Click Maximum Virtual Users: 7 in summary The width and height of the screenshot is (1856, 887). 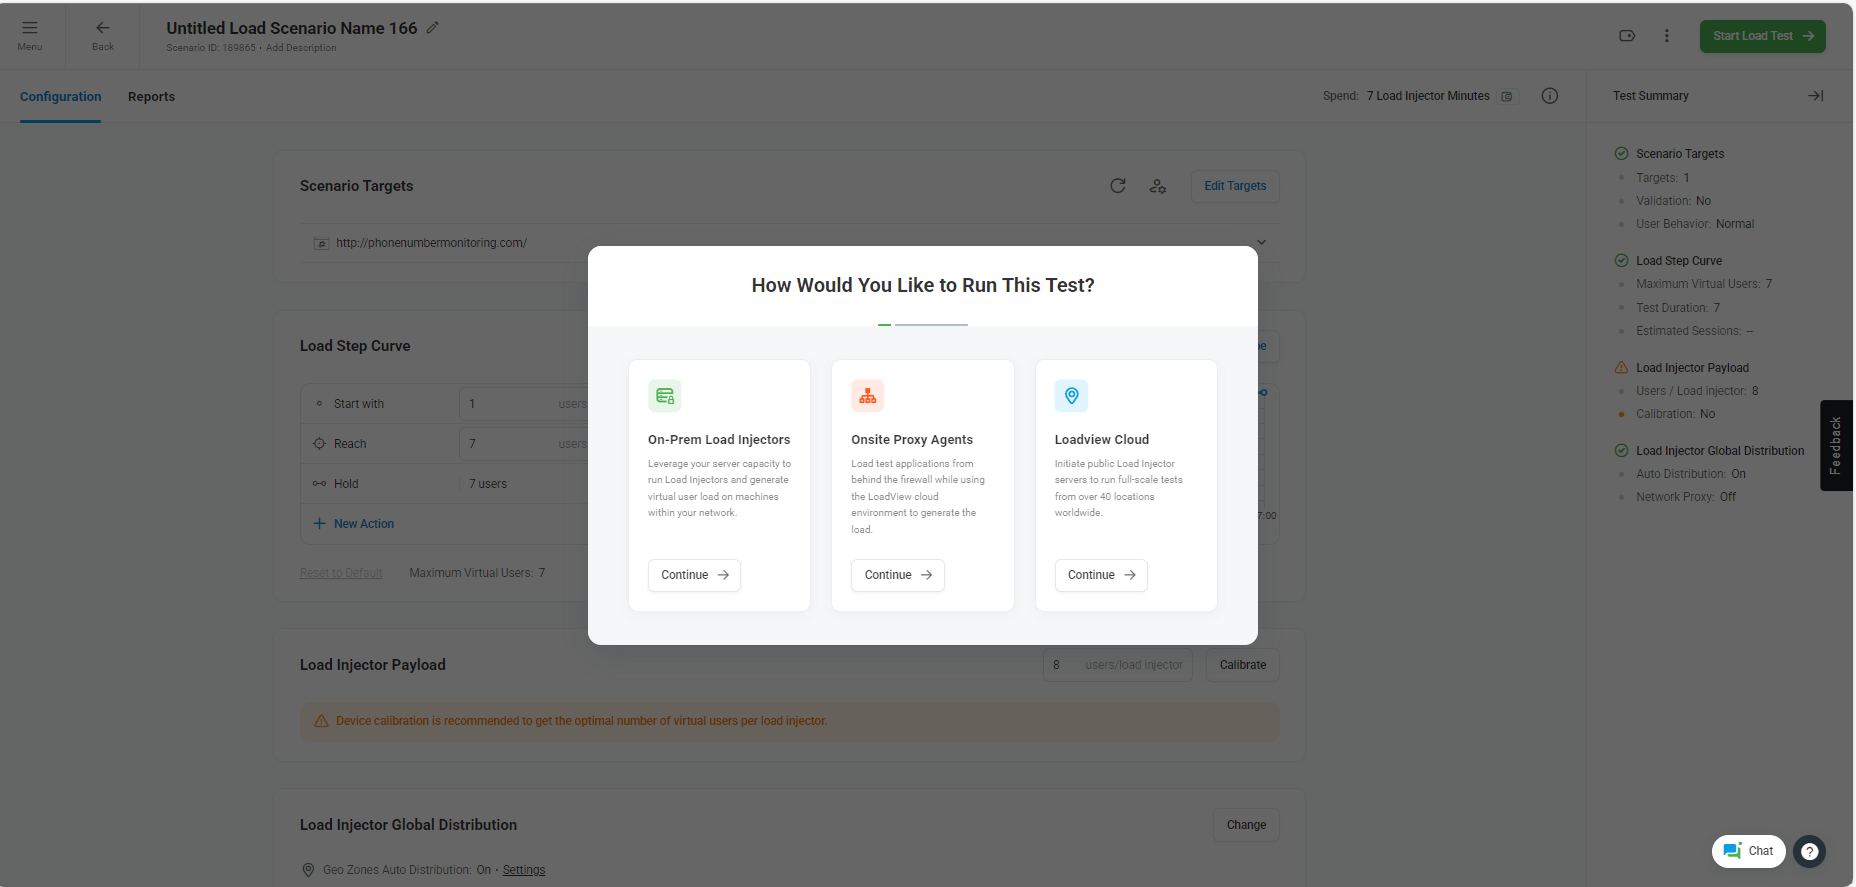[1704, 284]
